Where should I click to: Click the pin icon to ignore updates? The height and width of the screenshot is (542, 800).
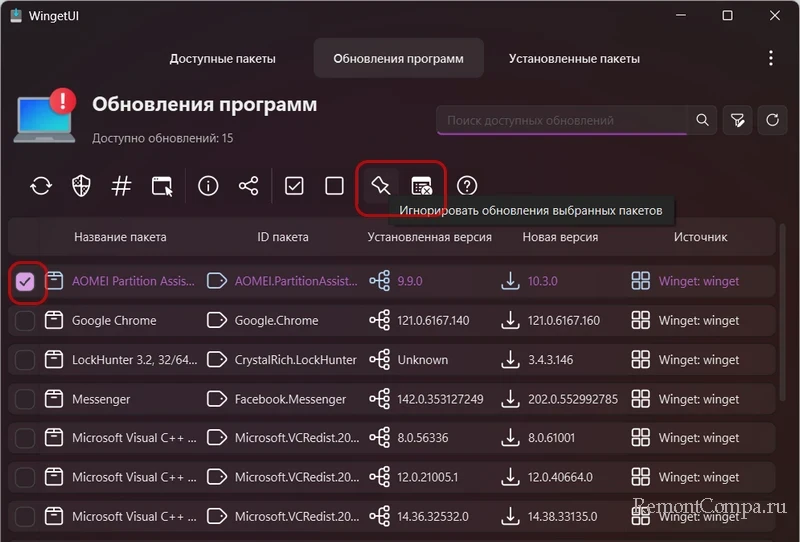379,186
